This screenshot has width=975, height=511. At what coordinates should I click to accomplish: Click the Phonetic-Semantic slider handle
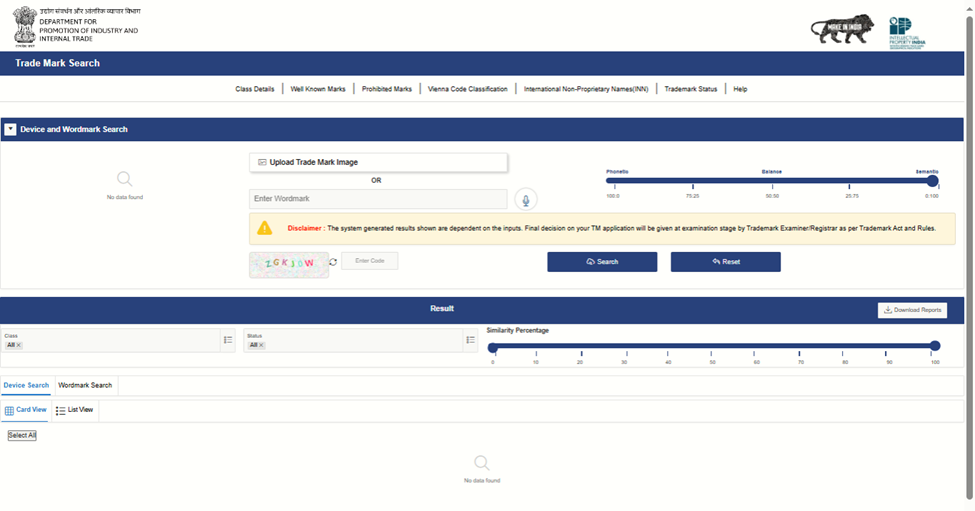[x=932, y=181]
